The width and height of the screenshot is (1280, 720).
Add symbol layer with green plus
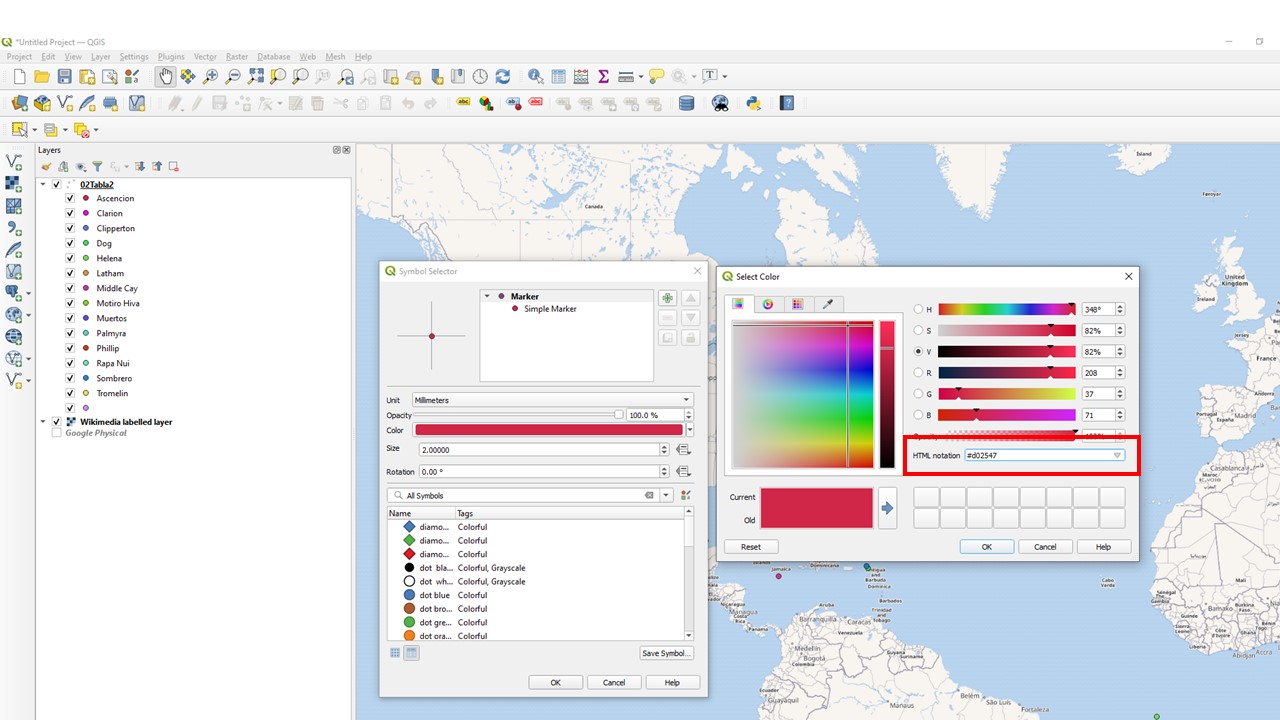667,298
